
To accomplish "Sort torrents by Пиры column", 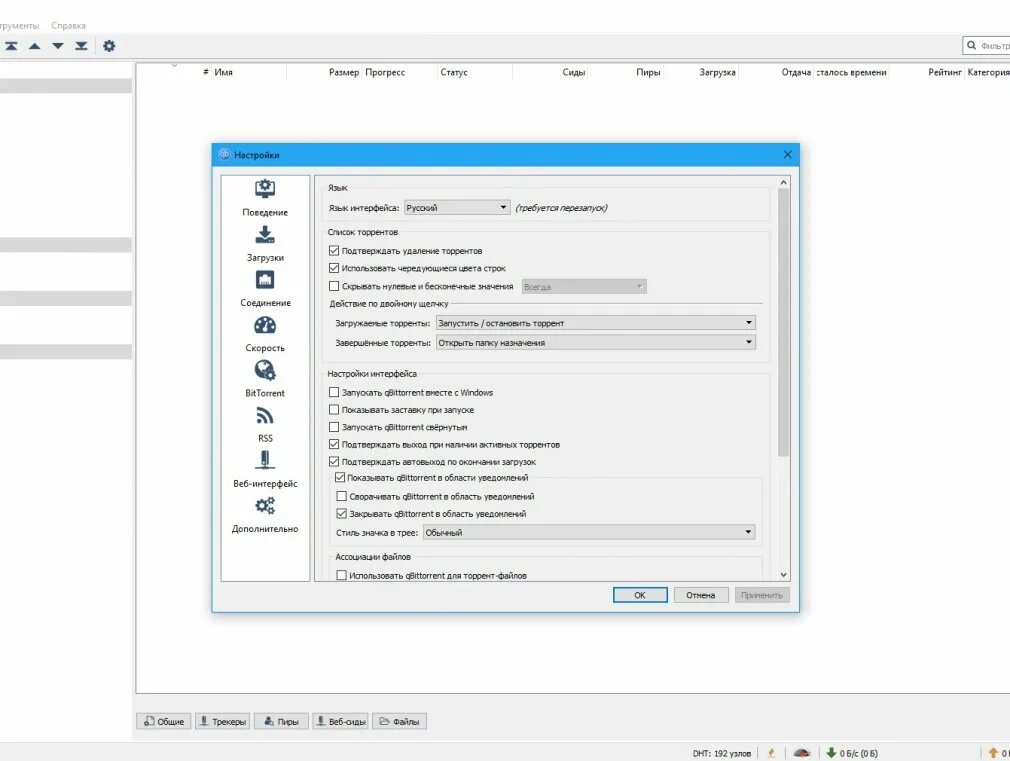I will point(625,72).
